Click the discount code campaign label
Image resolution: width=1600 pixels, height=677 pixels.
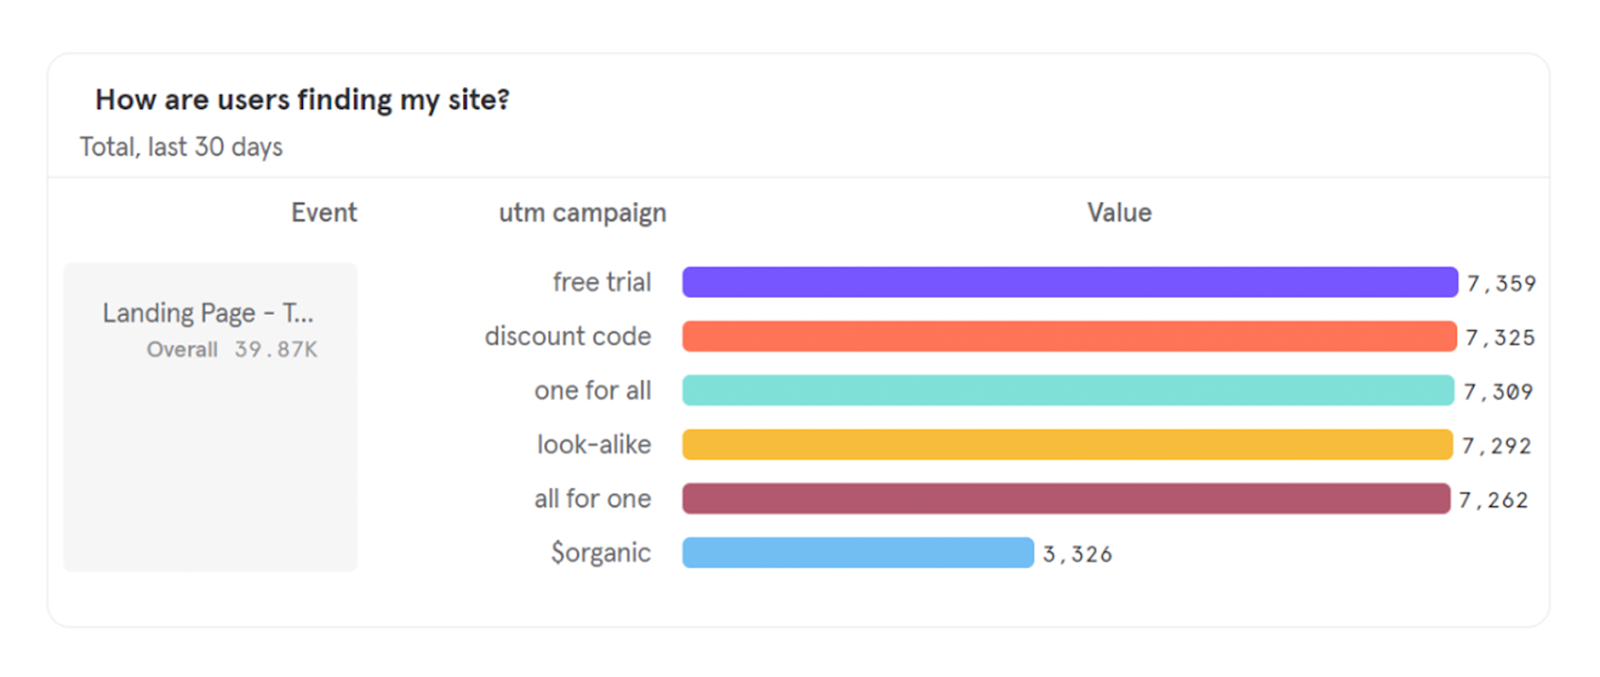[568, 336]
